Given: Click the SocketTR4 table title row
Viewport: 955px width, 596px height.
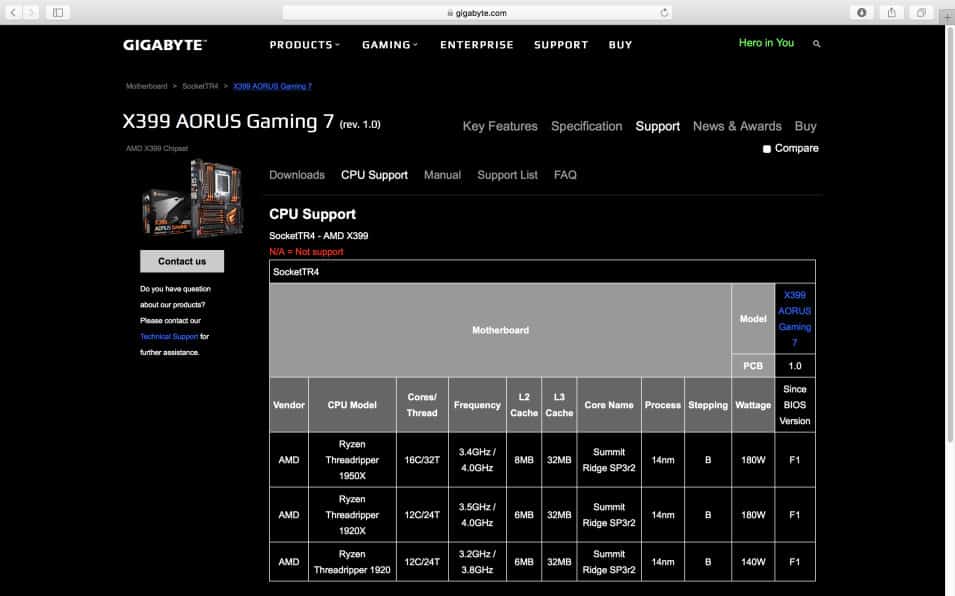Looking at the screenshot, I should [542, 272].
